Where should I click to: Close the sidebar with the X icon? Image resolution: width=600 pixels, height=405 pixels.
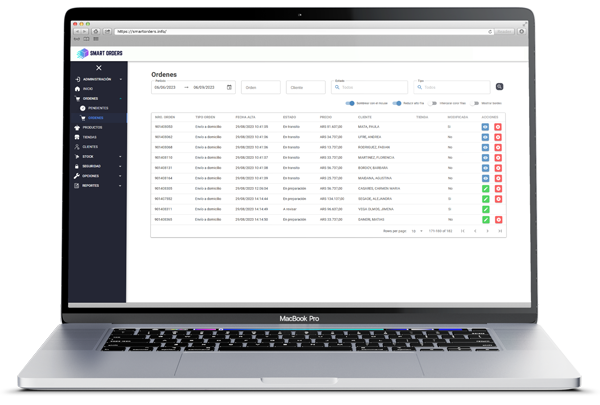99,67
